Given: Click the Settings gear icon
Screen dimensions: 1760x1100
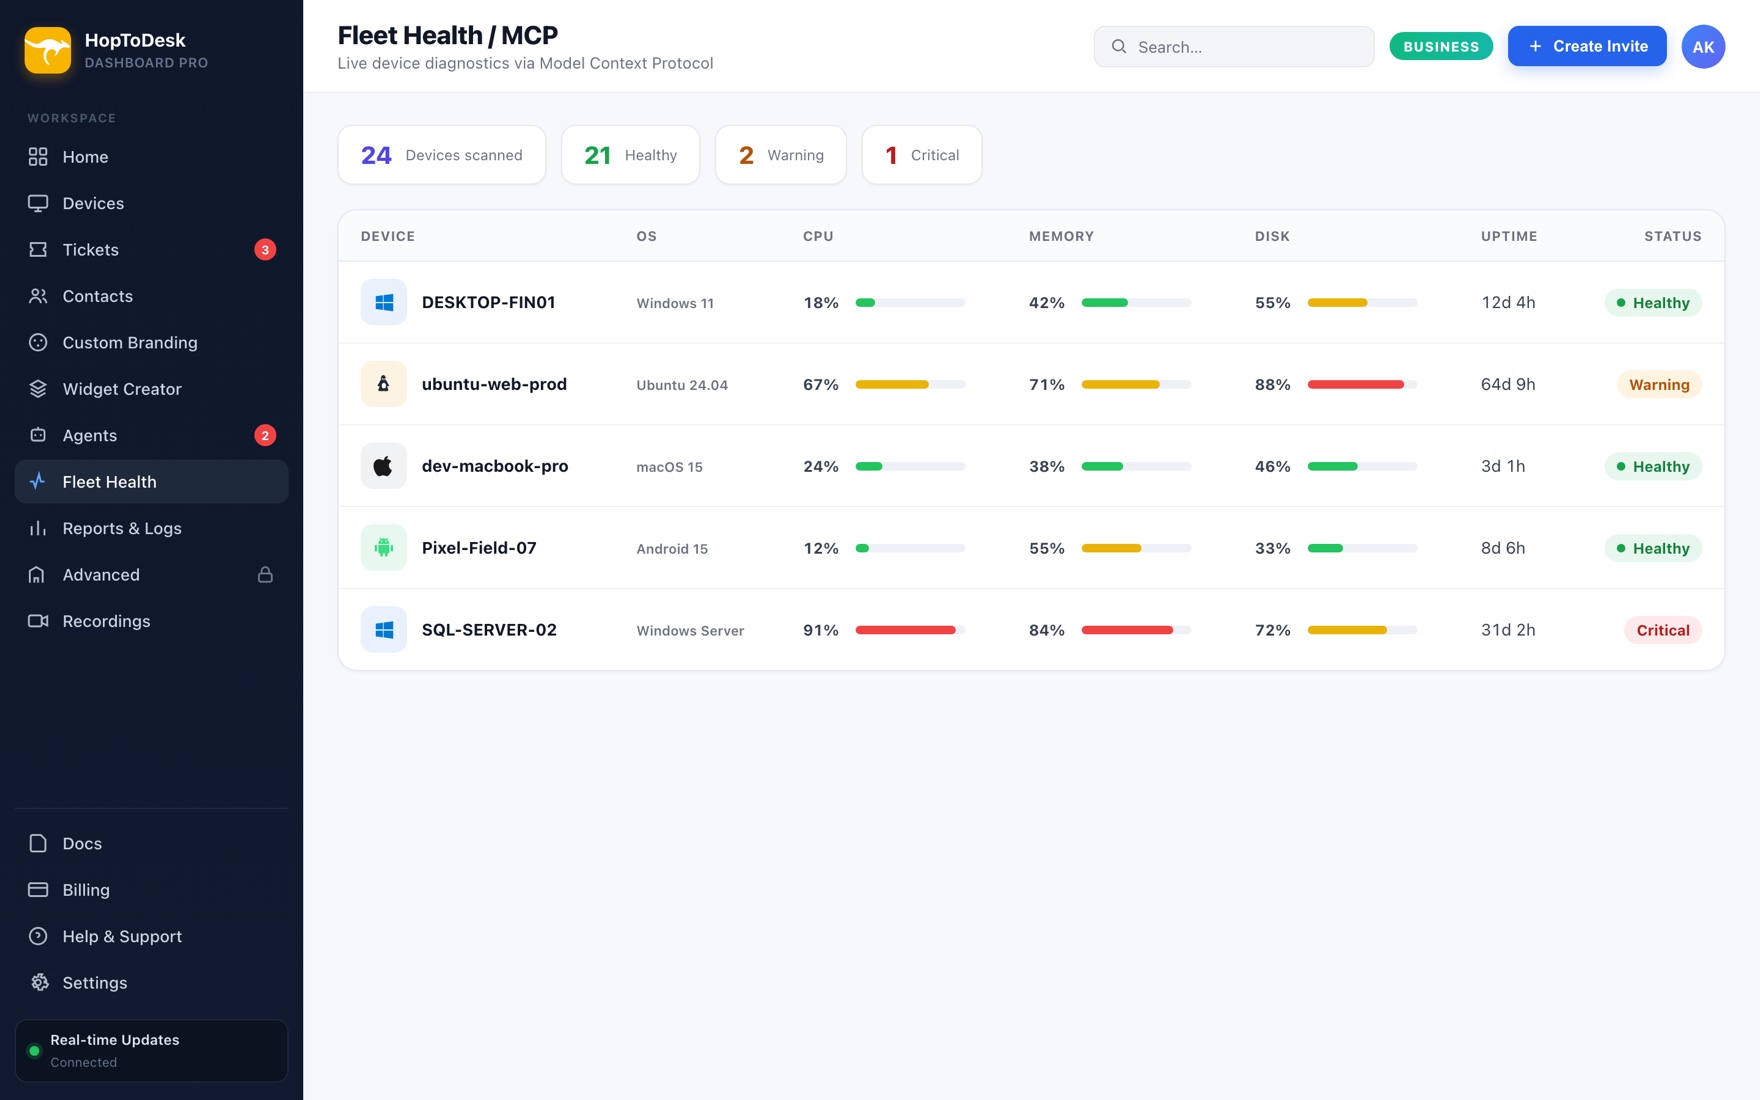Looking at the screenshot, I should coord(38,983).
